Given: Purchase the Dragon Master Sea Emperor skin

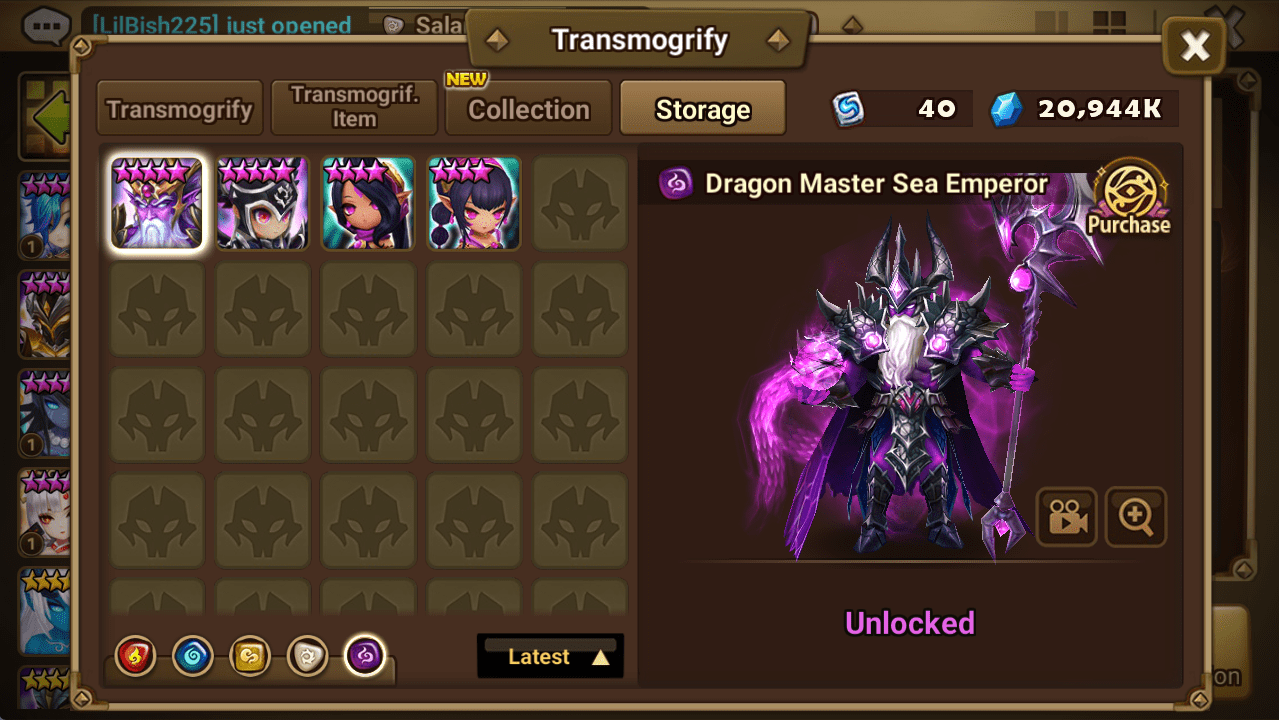Looking at the screenshot, I should [1130, 198].
